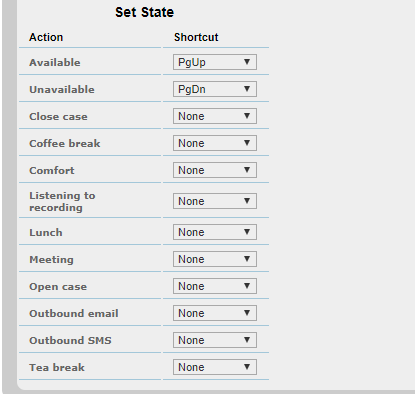Open the Meeting shortcut dropdown
The height and width of the screenshot is (394, 415).
[x=215, y=259]
